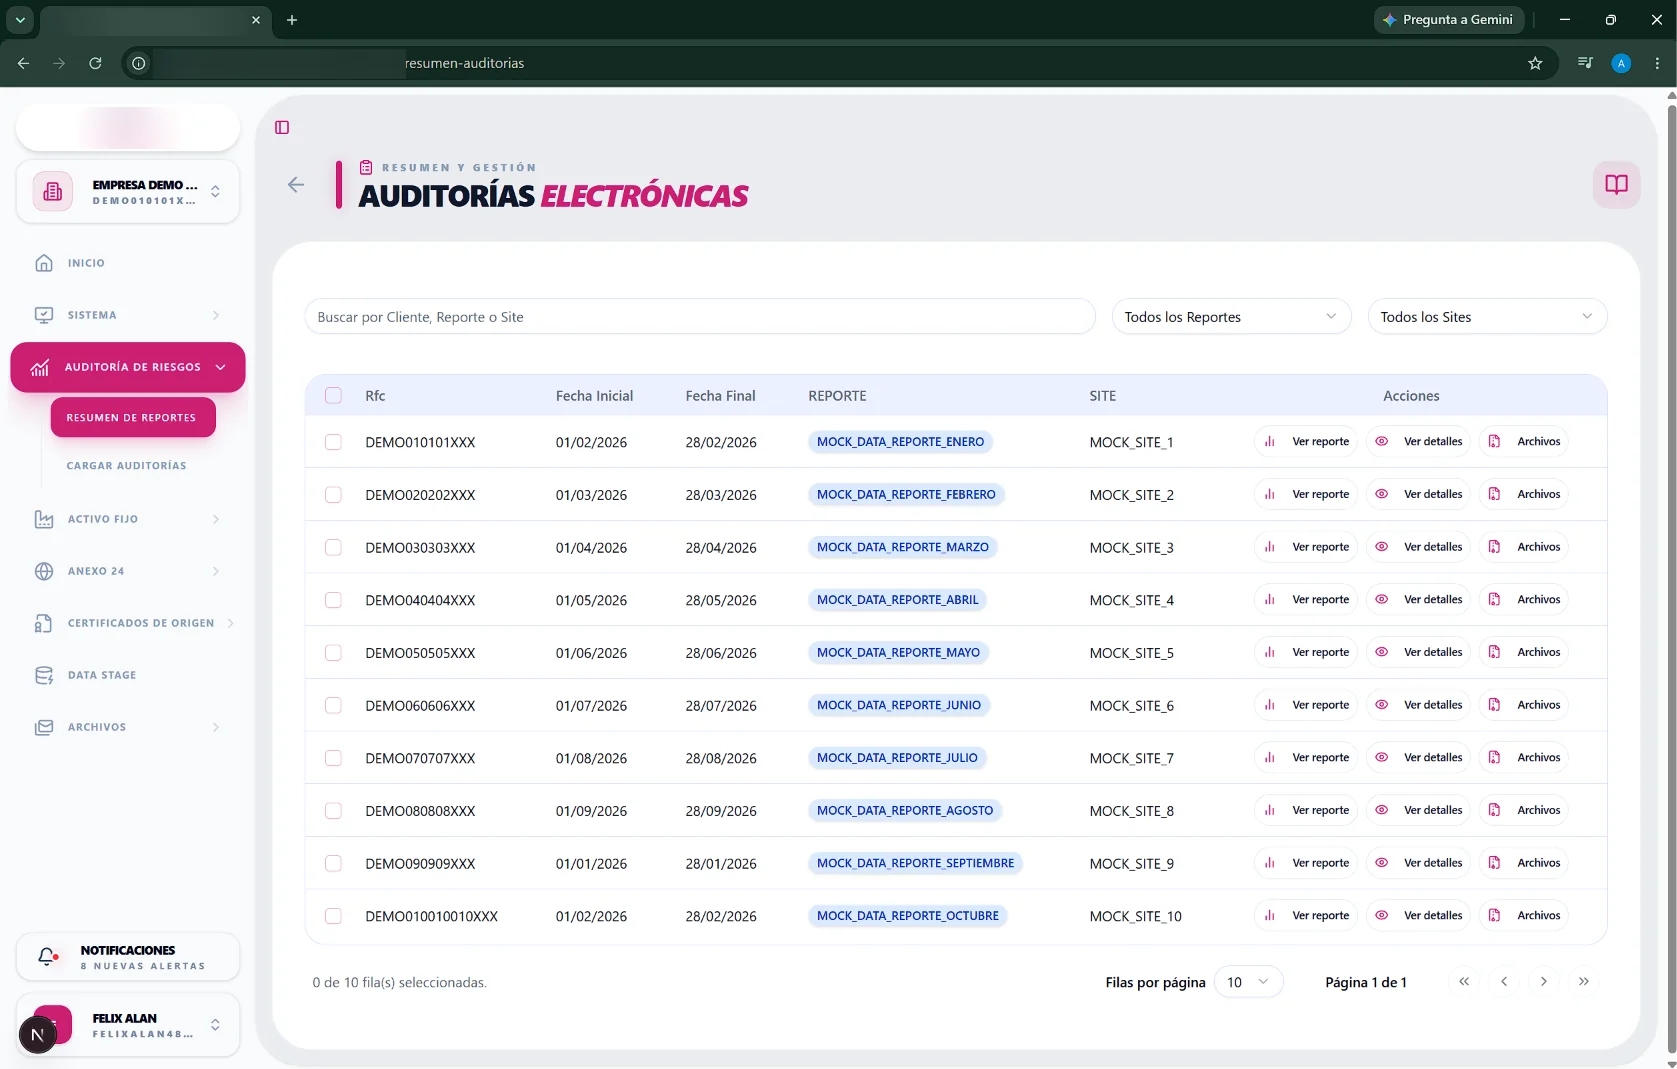
Task: Select all rows with header checkbox
Action: [x=333, y=395]
